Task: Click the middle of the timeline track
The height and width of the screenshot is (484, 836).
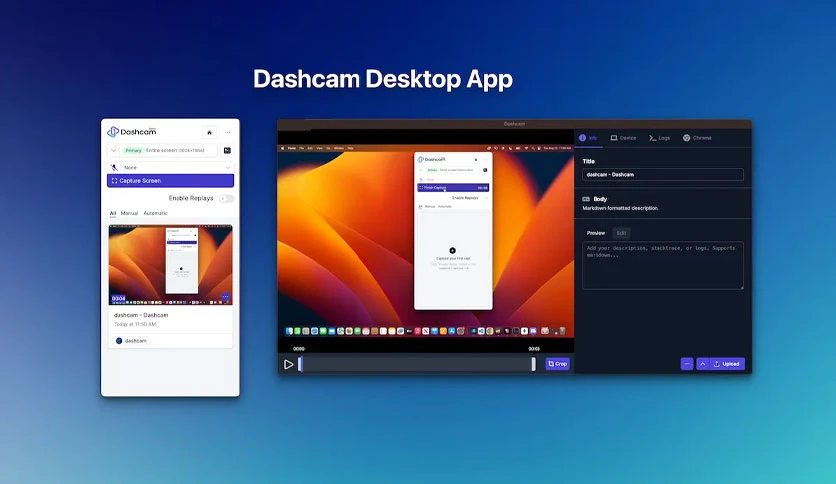Action: [x=417, y=364]
